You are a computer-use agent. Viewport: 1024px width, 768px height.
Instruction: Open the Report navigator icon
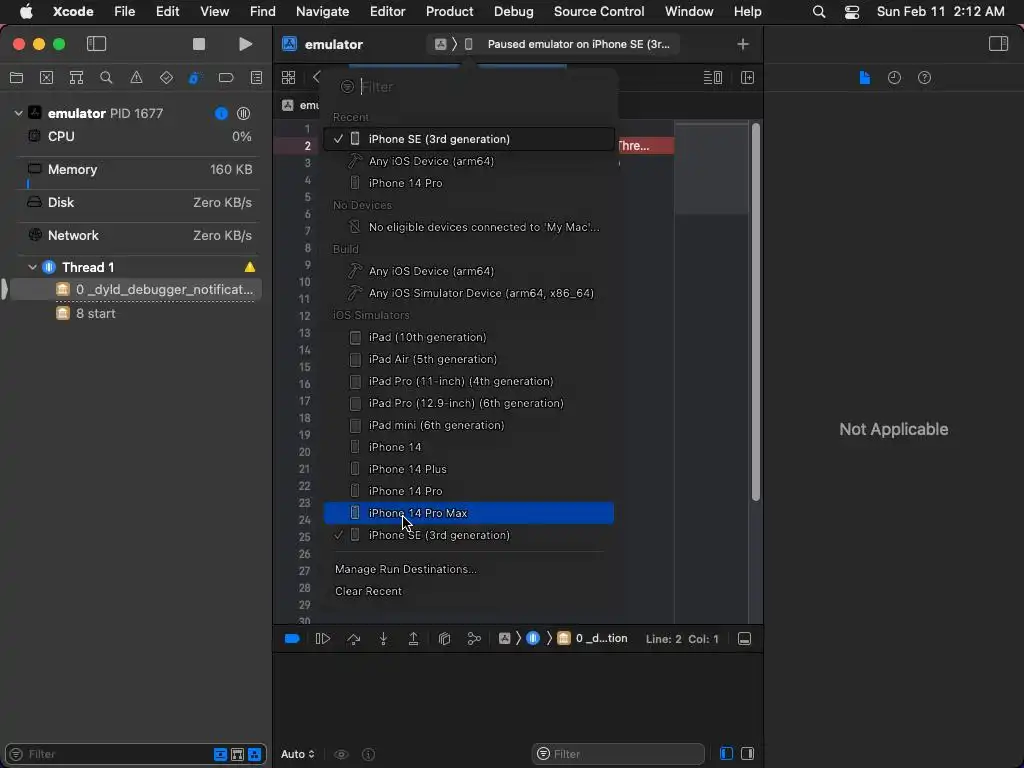point(256,78)
